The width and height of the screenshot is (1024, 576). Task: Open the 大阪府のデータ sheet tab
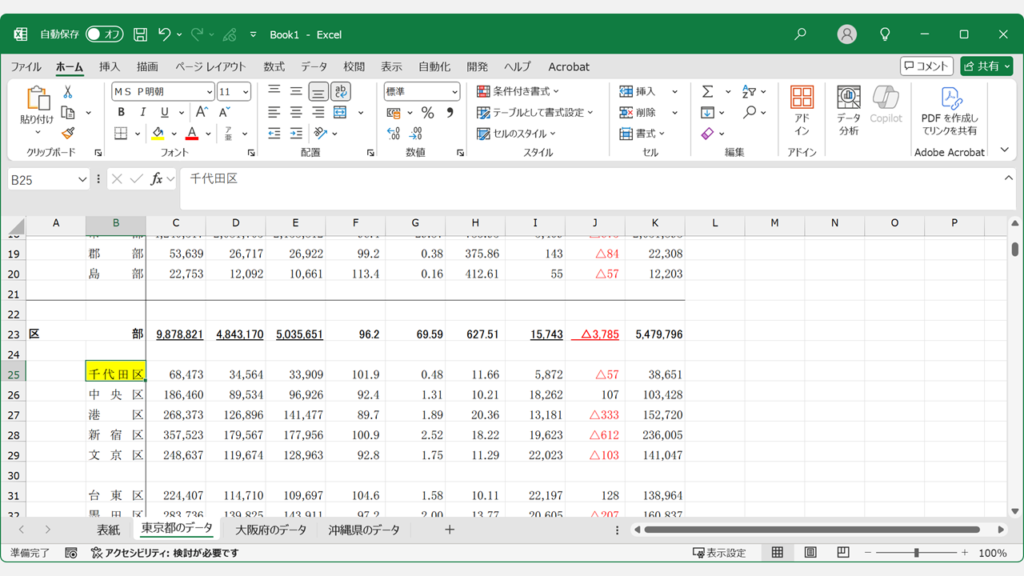(270, 530)
